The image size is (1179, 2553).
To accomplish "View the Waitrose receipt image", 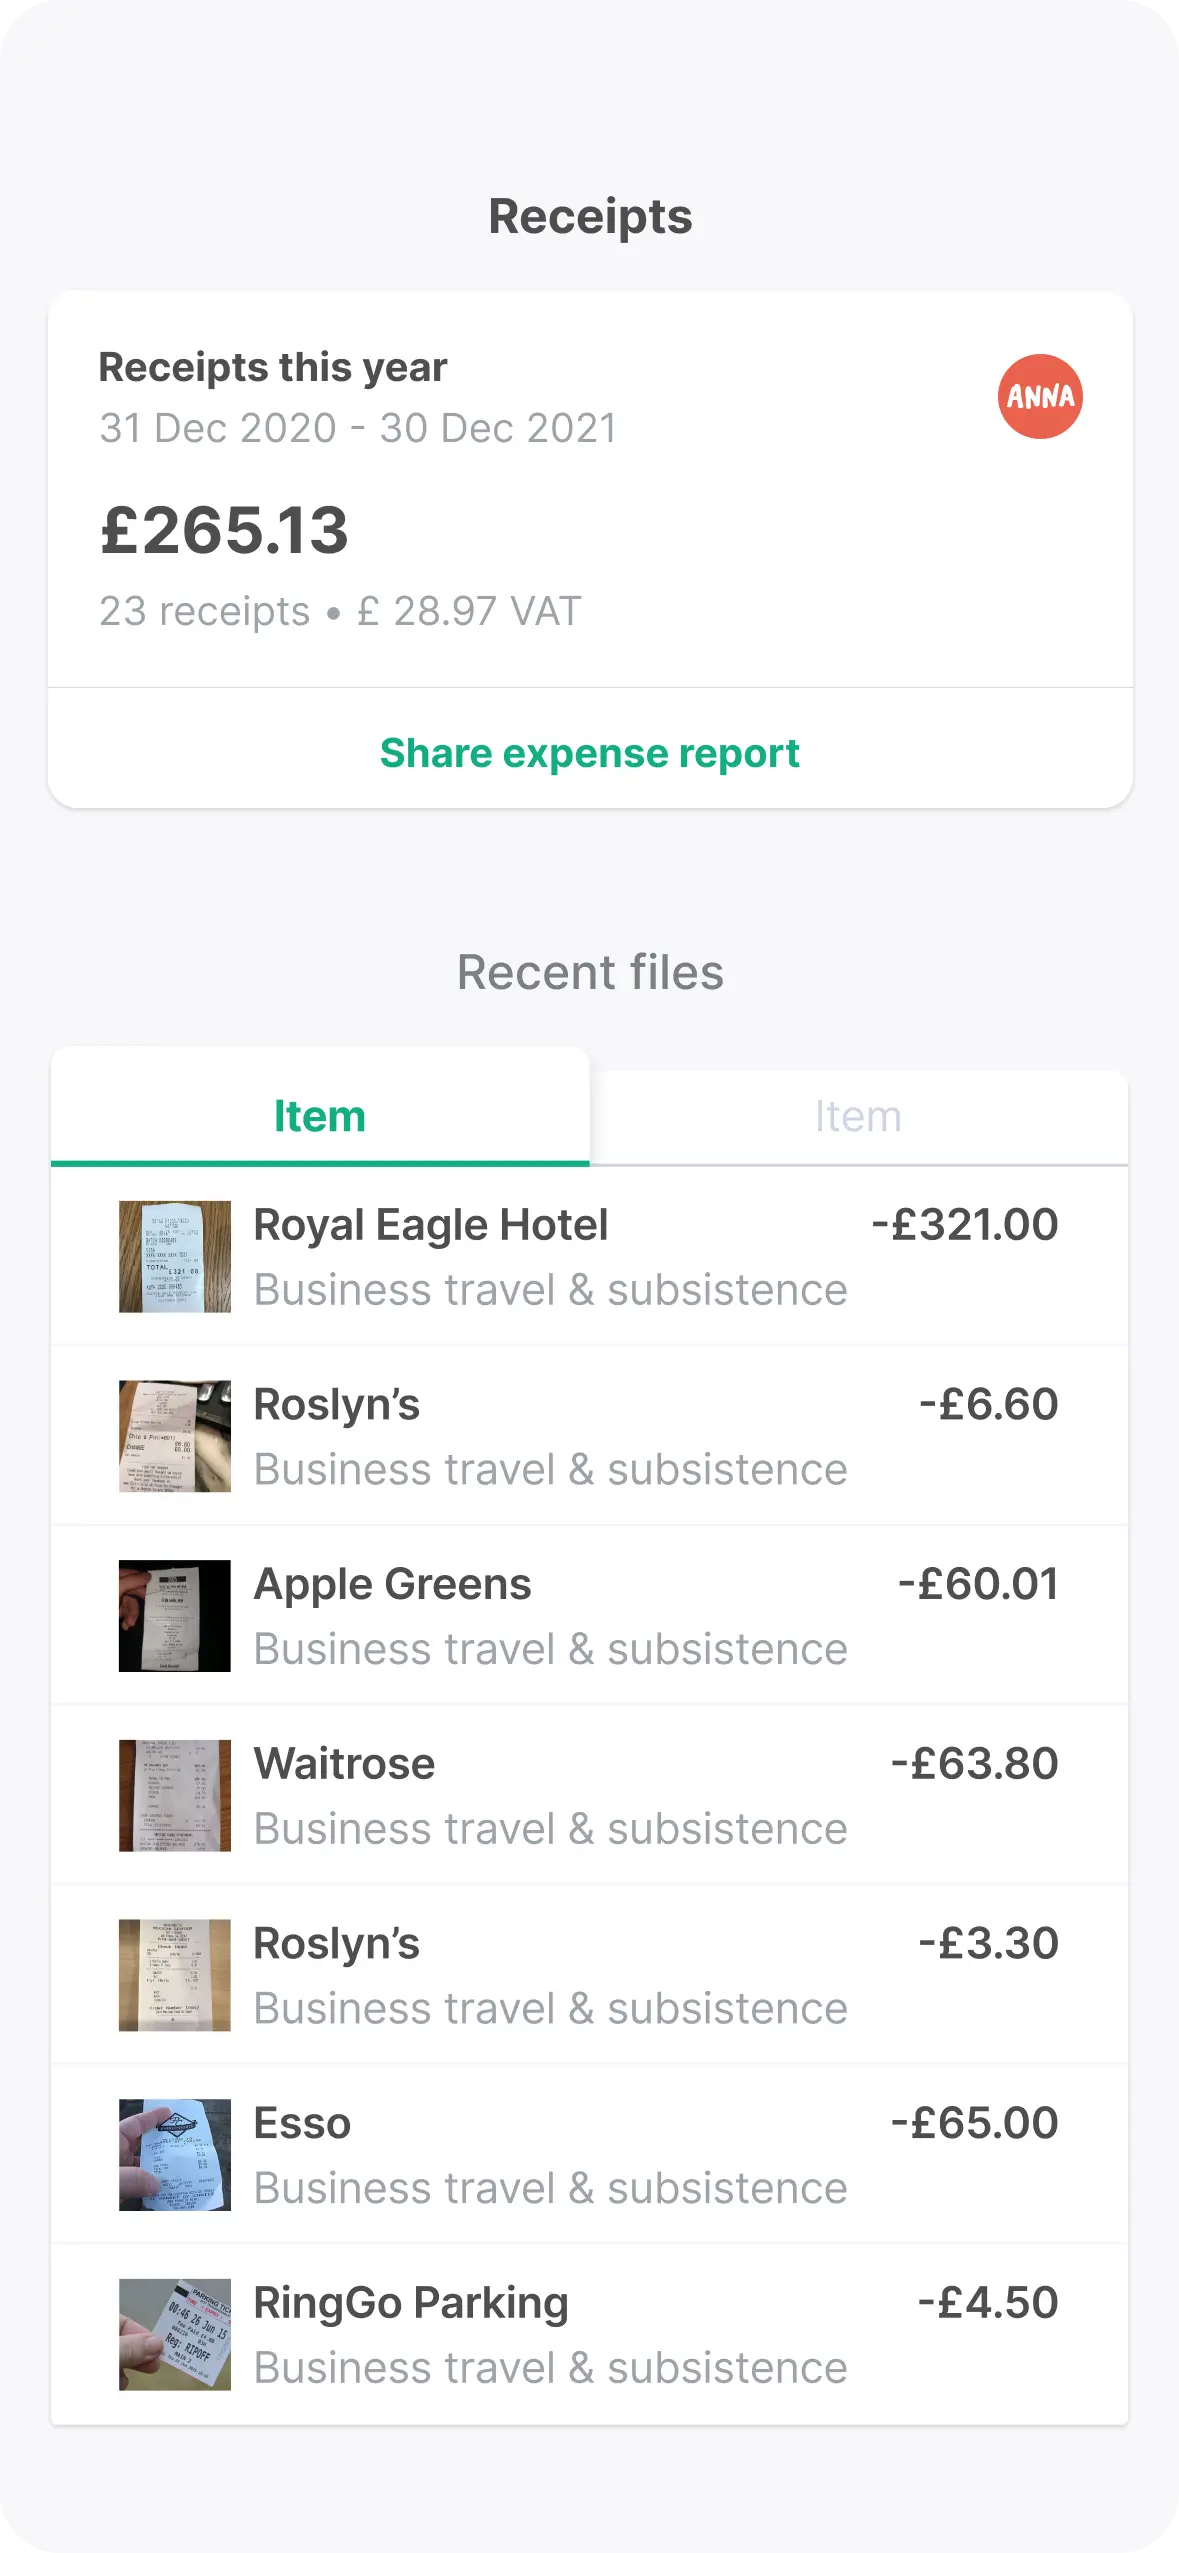I will pos(175,1795).
